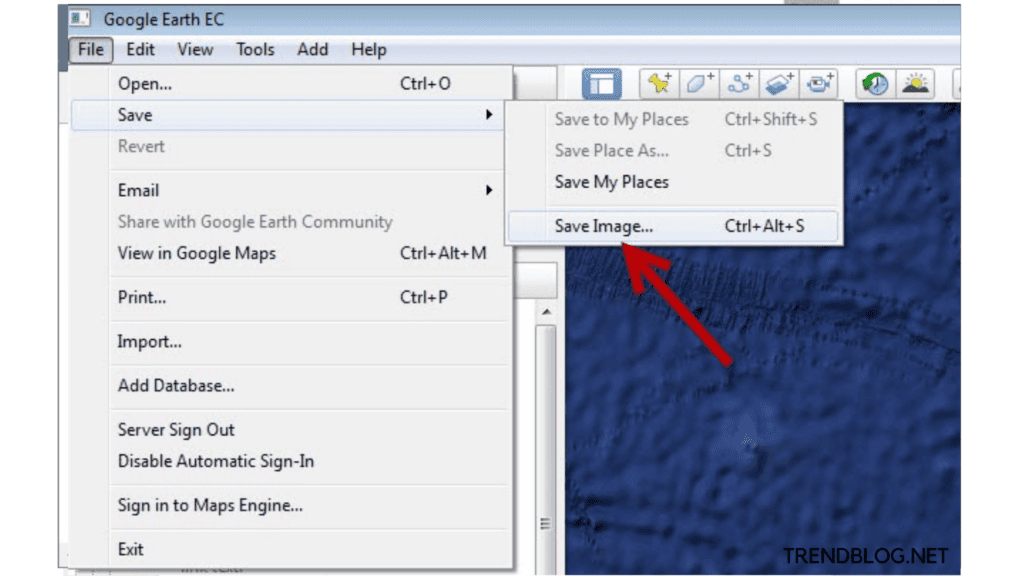
Task: Expand the Save submenu arrow
Action: (488, 115)
